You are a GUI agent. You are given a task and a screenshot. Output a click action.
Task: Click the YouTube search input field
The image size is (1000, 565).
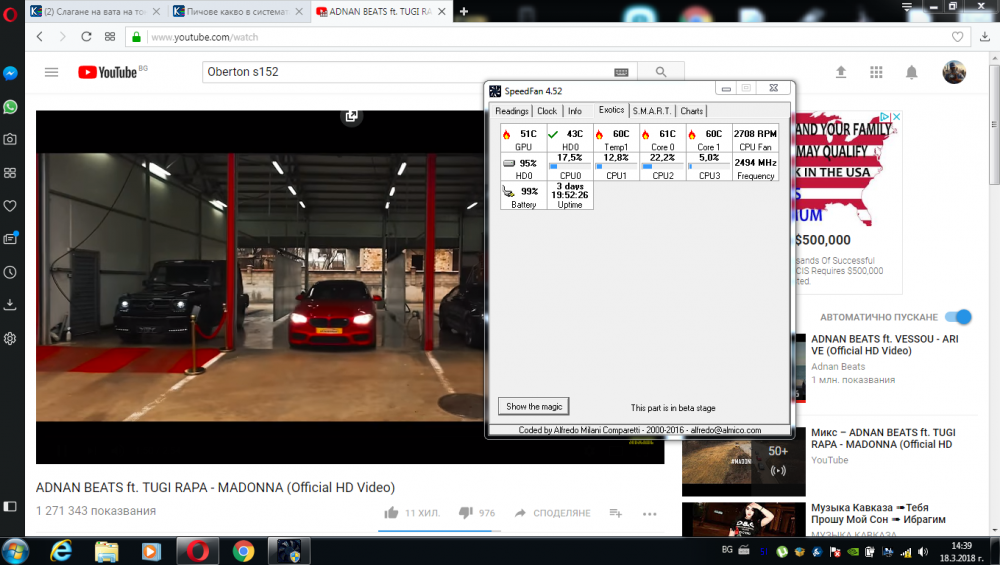[x=408, y=72]
